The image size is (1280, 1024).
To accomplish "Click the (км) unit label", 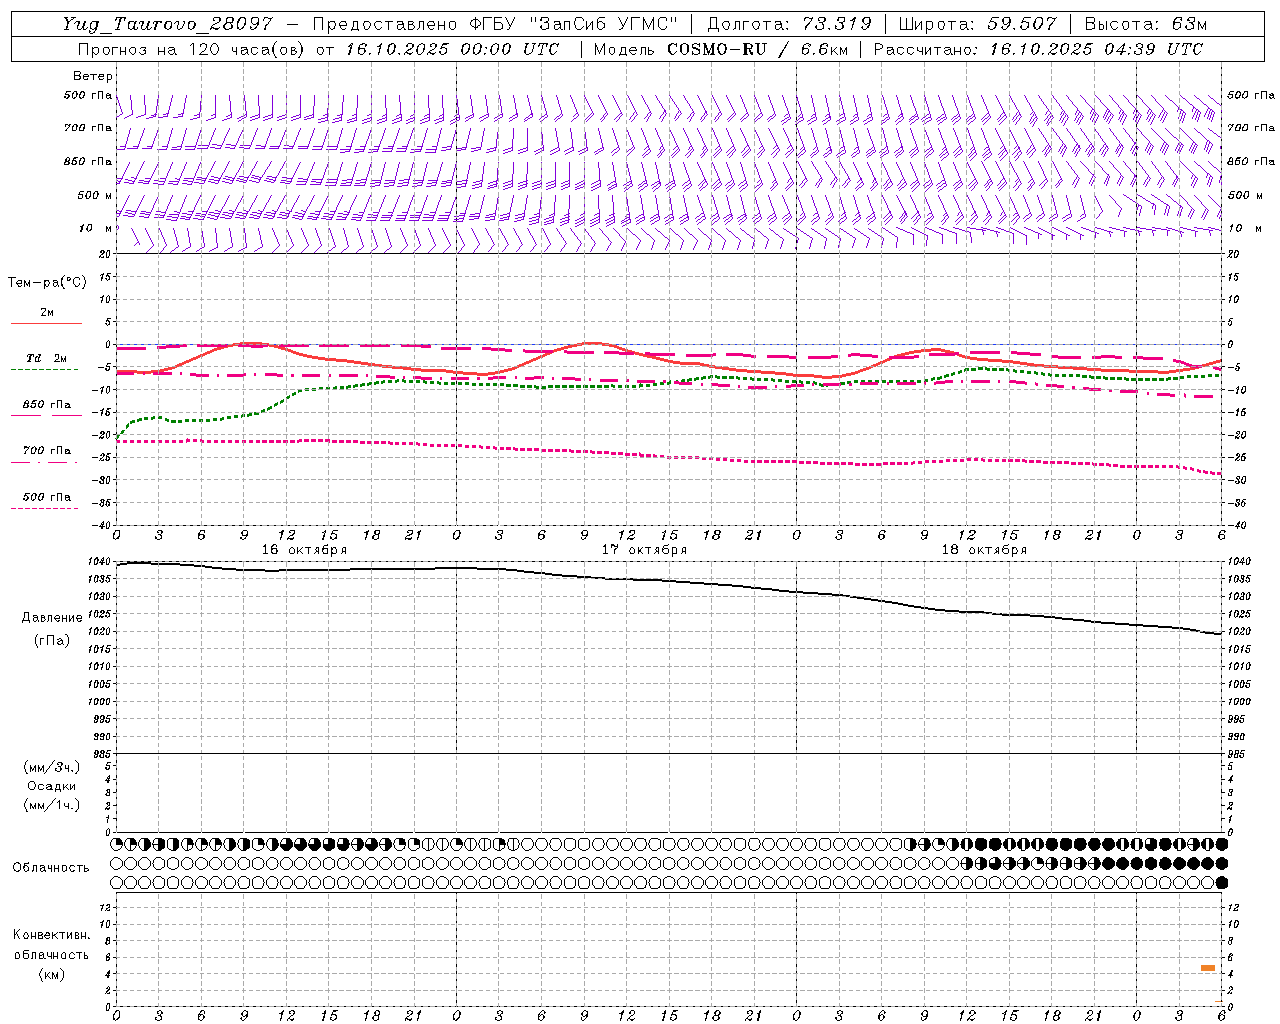I will point(51,974).
